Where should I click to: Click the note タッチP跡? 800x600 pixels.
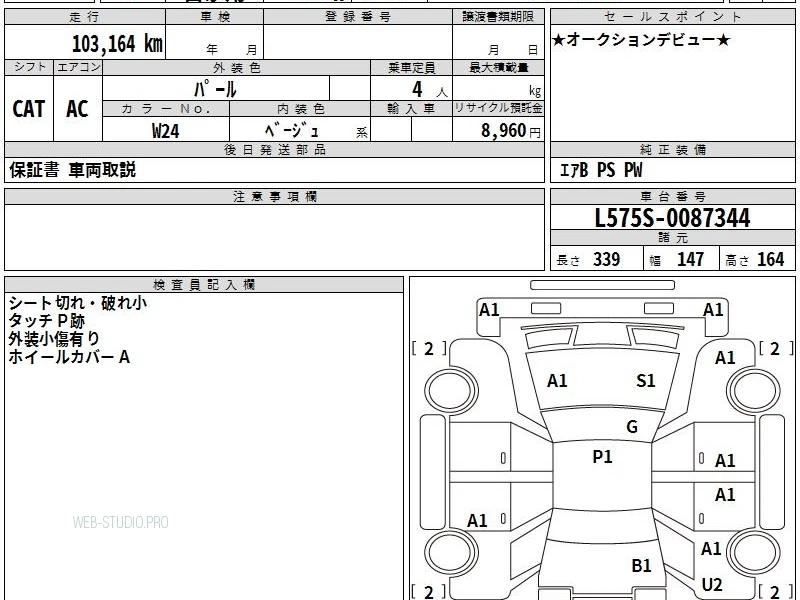pos(46,321)
